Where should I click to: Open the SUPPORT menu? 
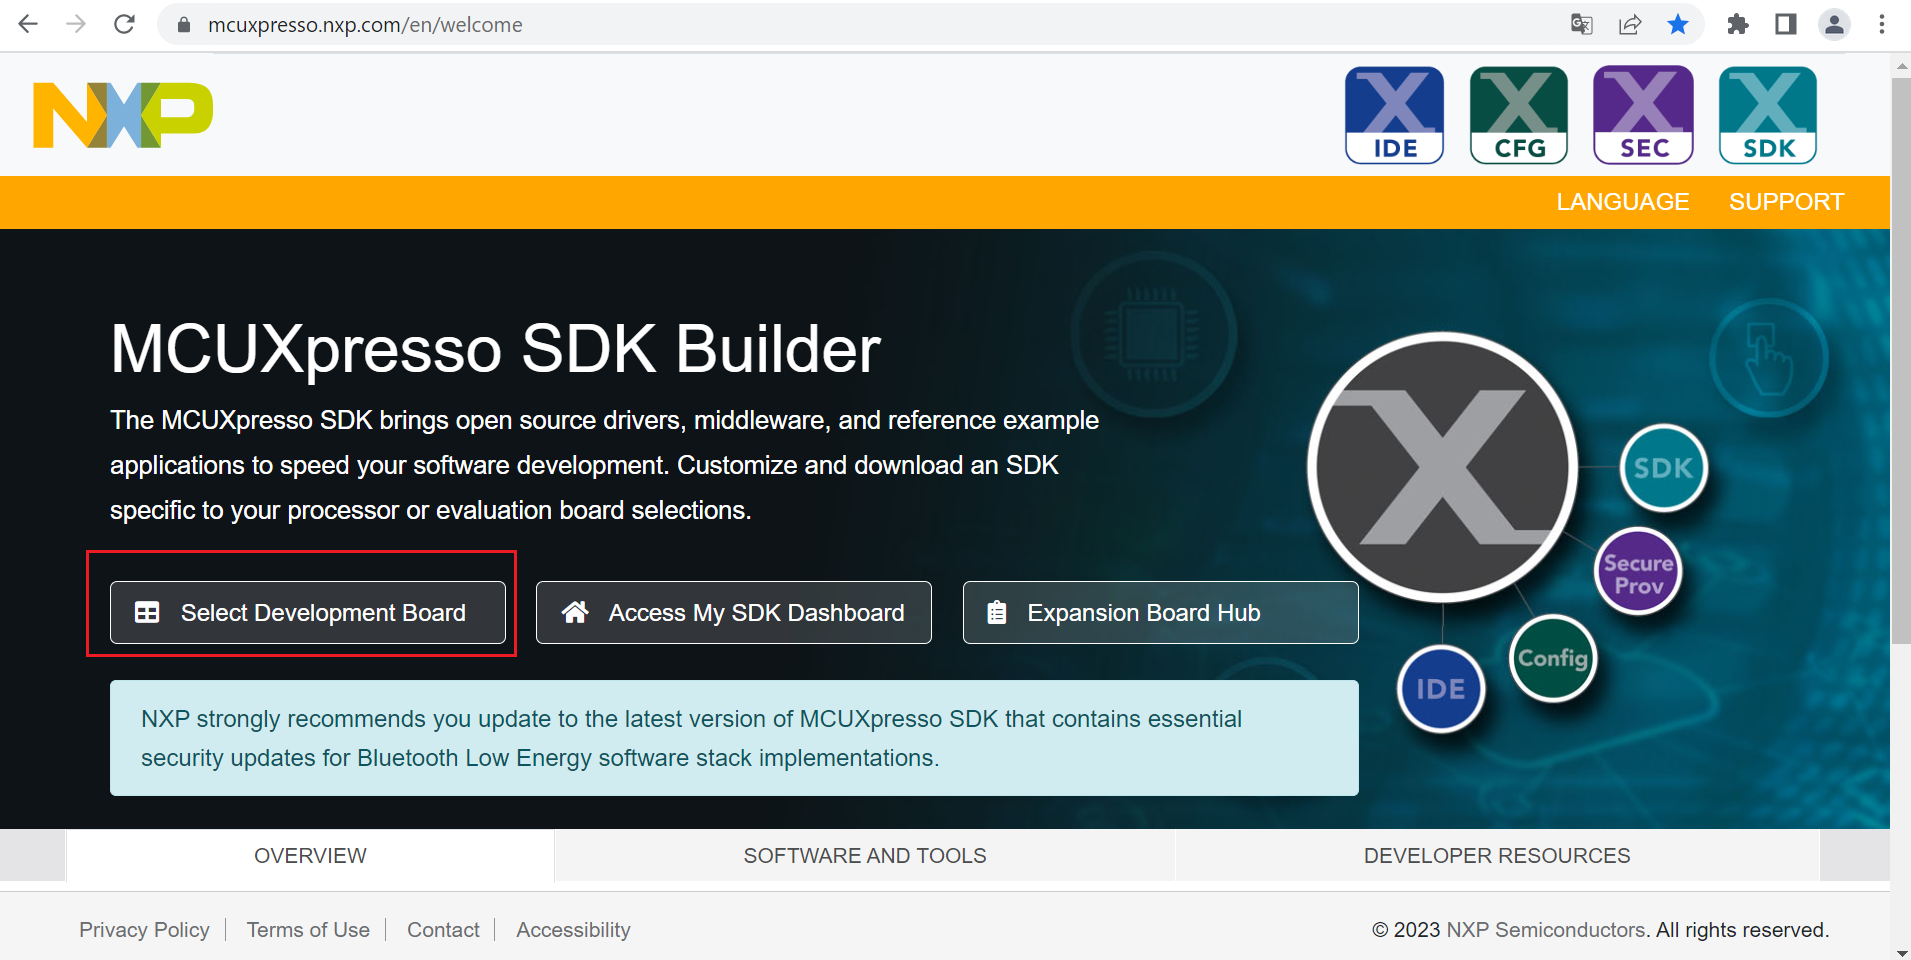click(x=1786, y=202)
